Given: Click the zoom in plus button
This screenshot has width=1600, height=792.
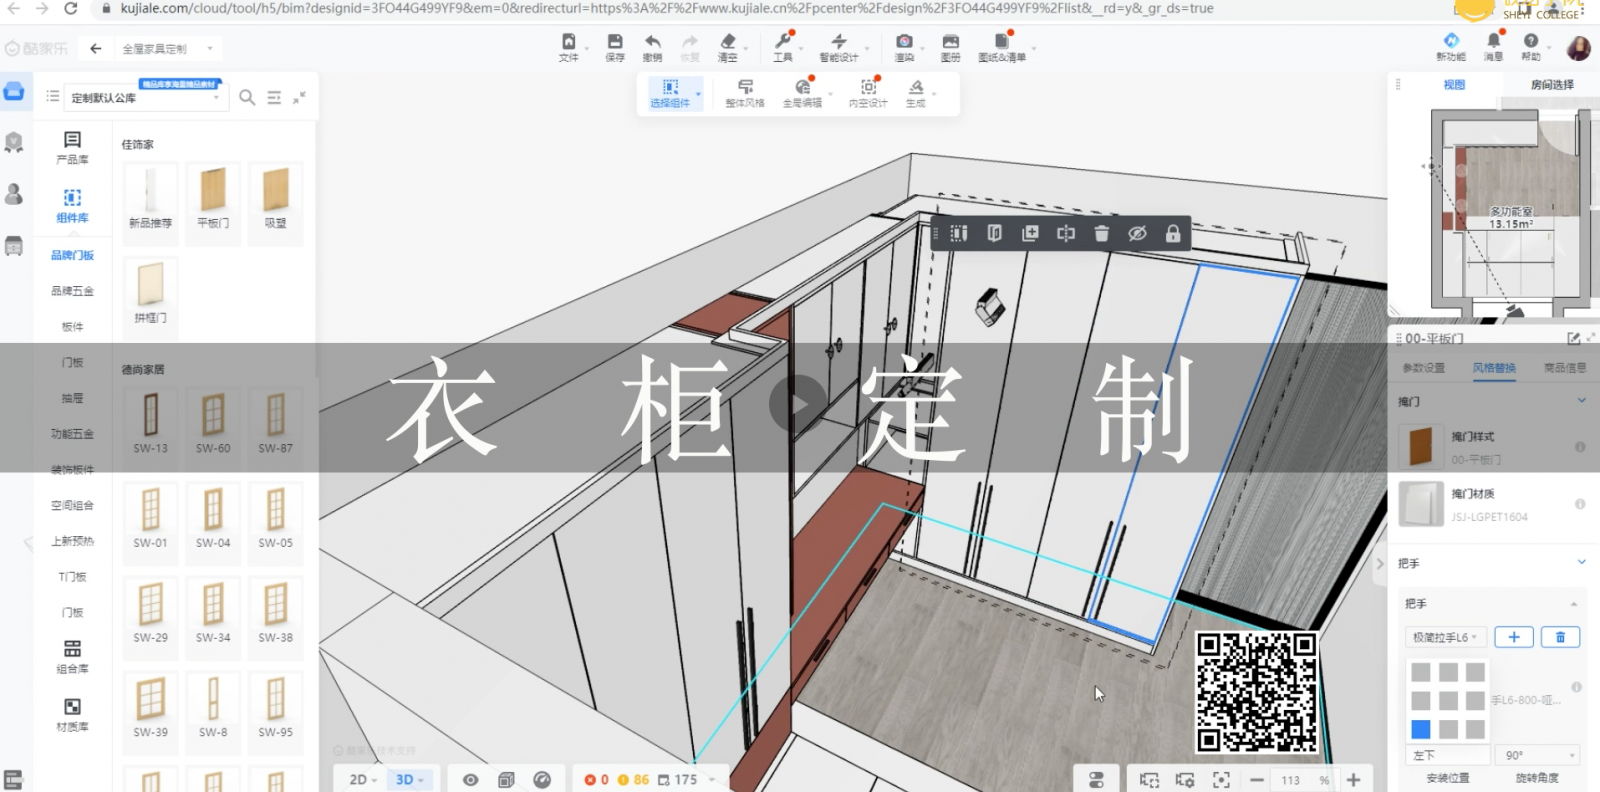Looking at the screenshot, I should pos(1353,780).
